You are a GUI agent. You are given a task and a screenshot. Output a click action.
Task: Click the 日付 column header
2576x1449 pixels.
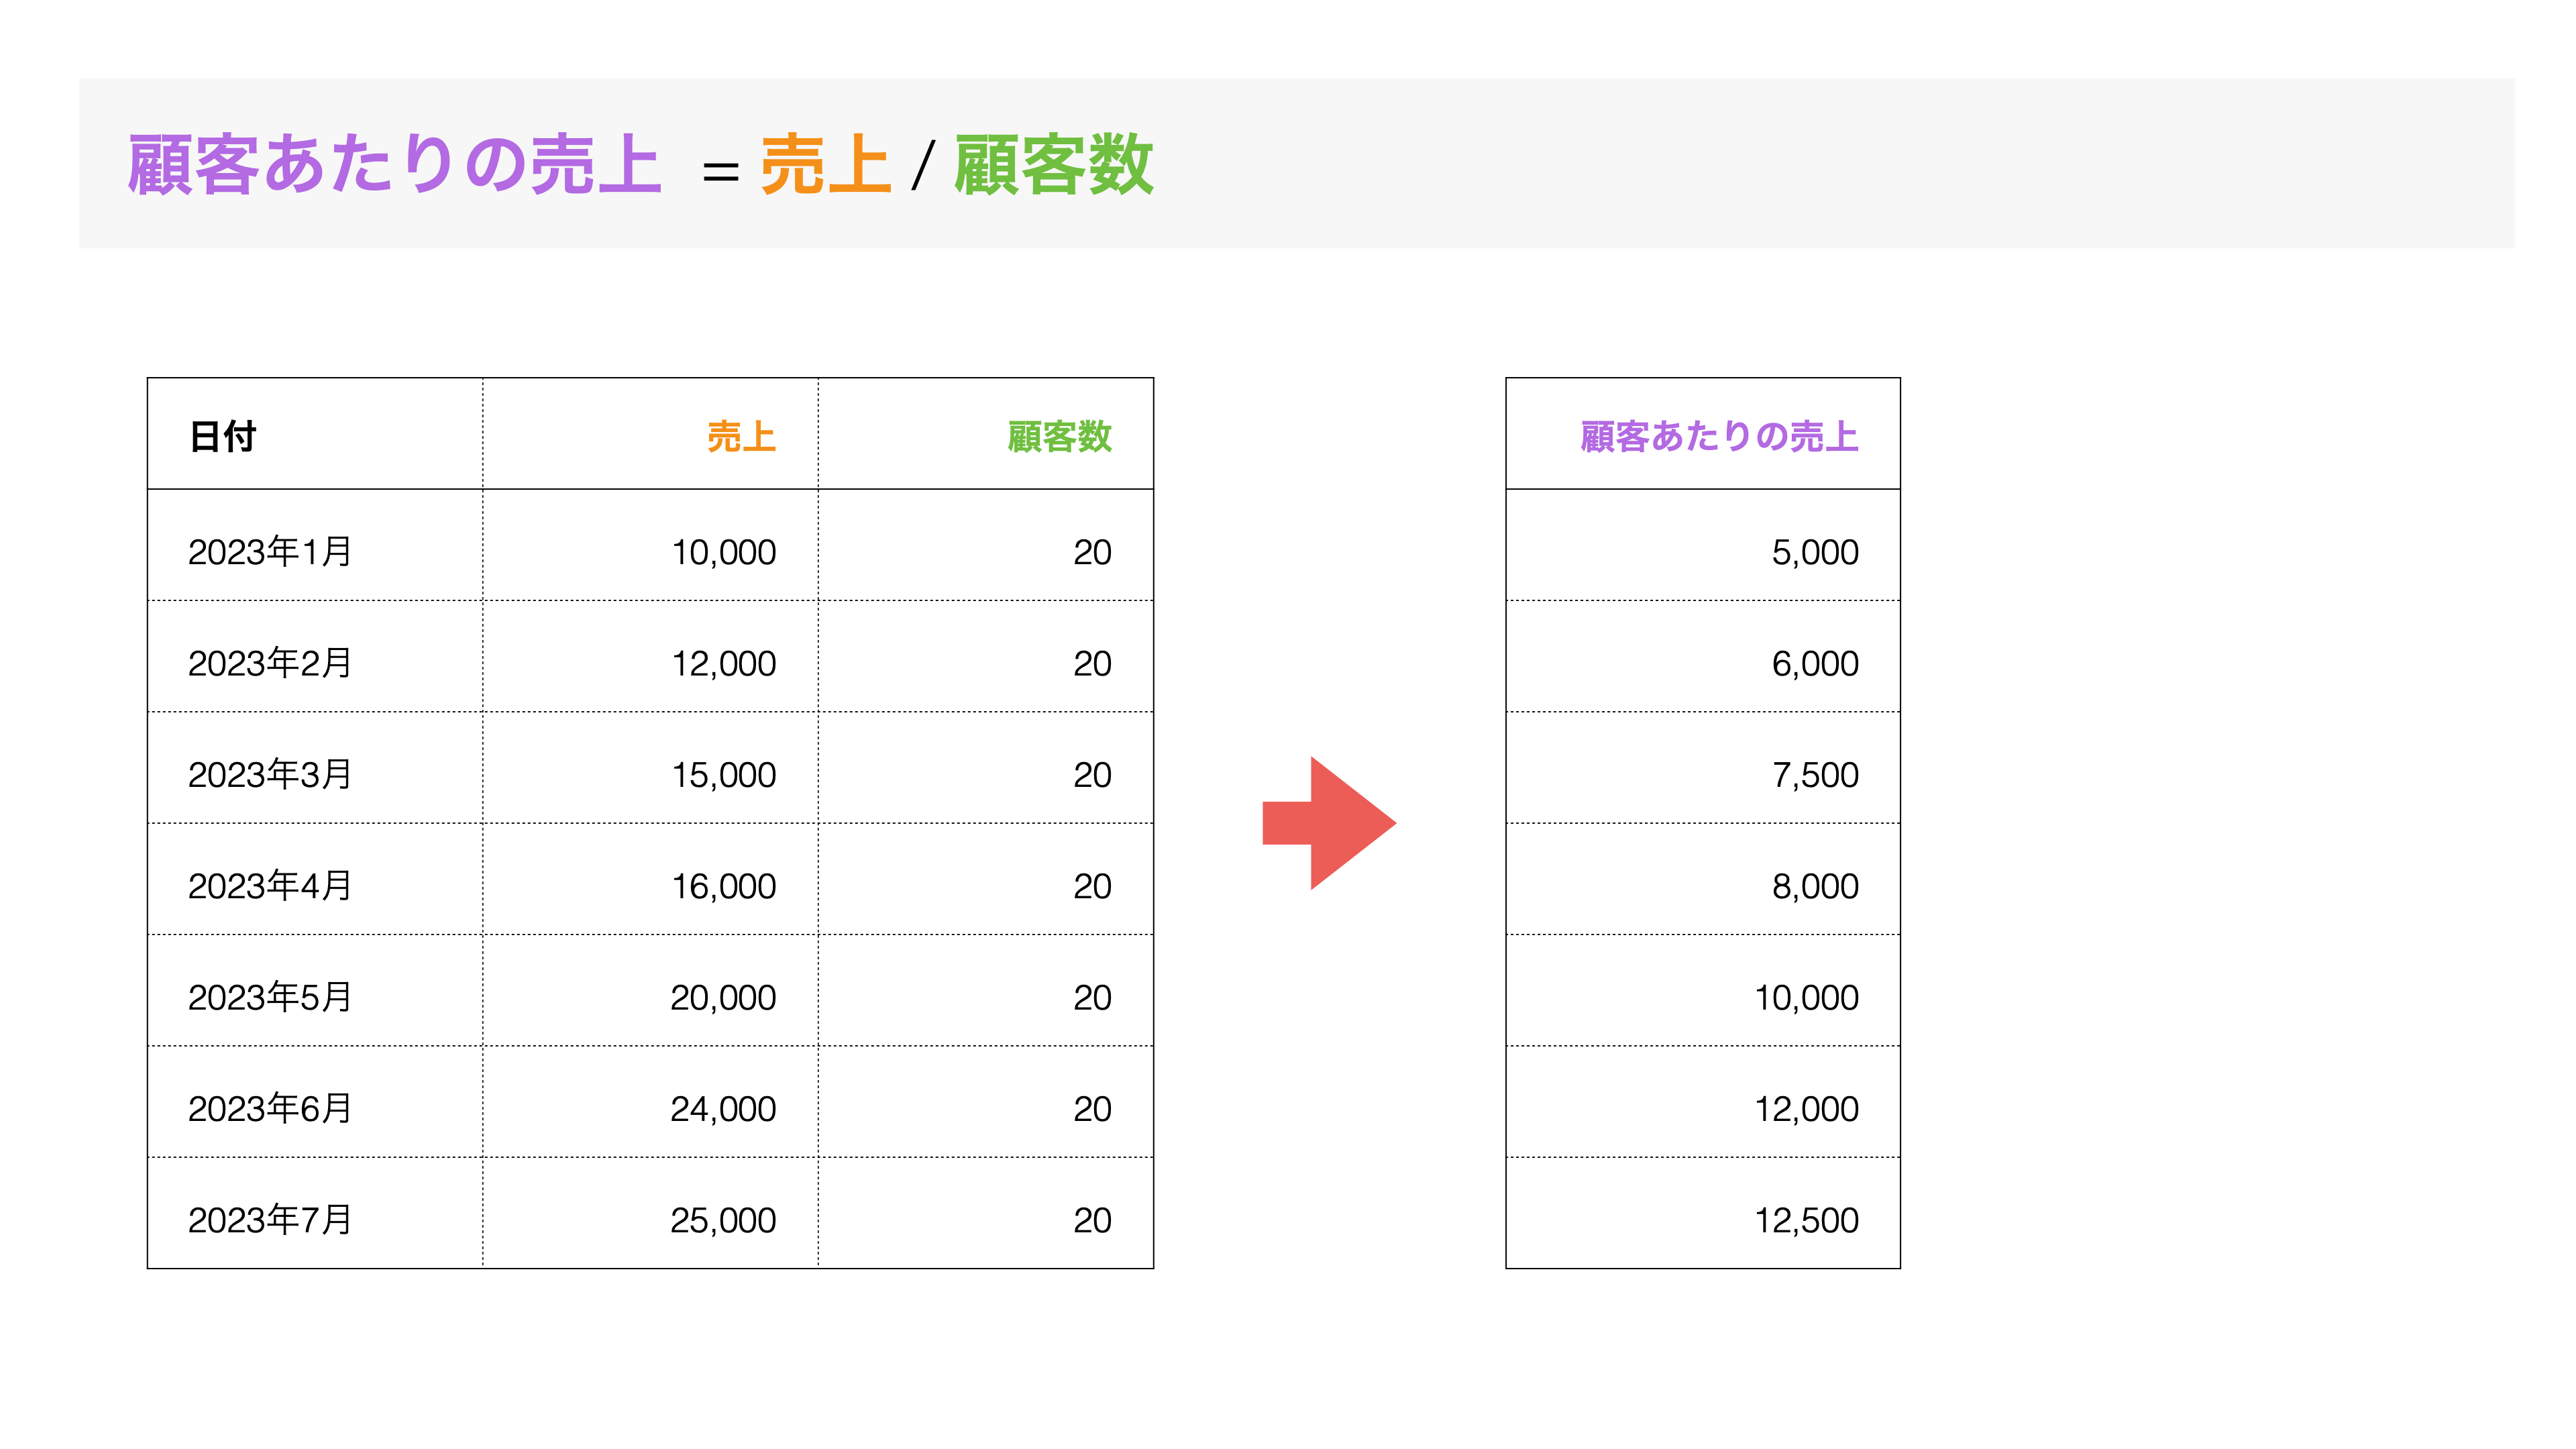315,434
